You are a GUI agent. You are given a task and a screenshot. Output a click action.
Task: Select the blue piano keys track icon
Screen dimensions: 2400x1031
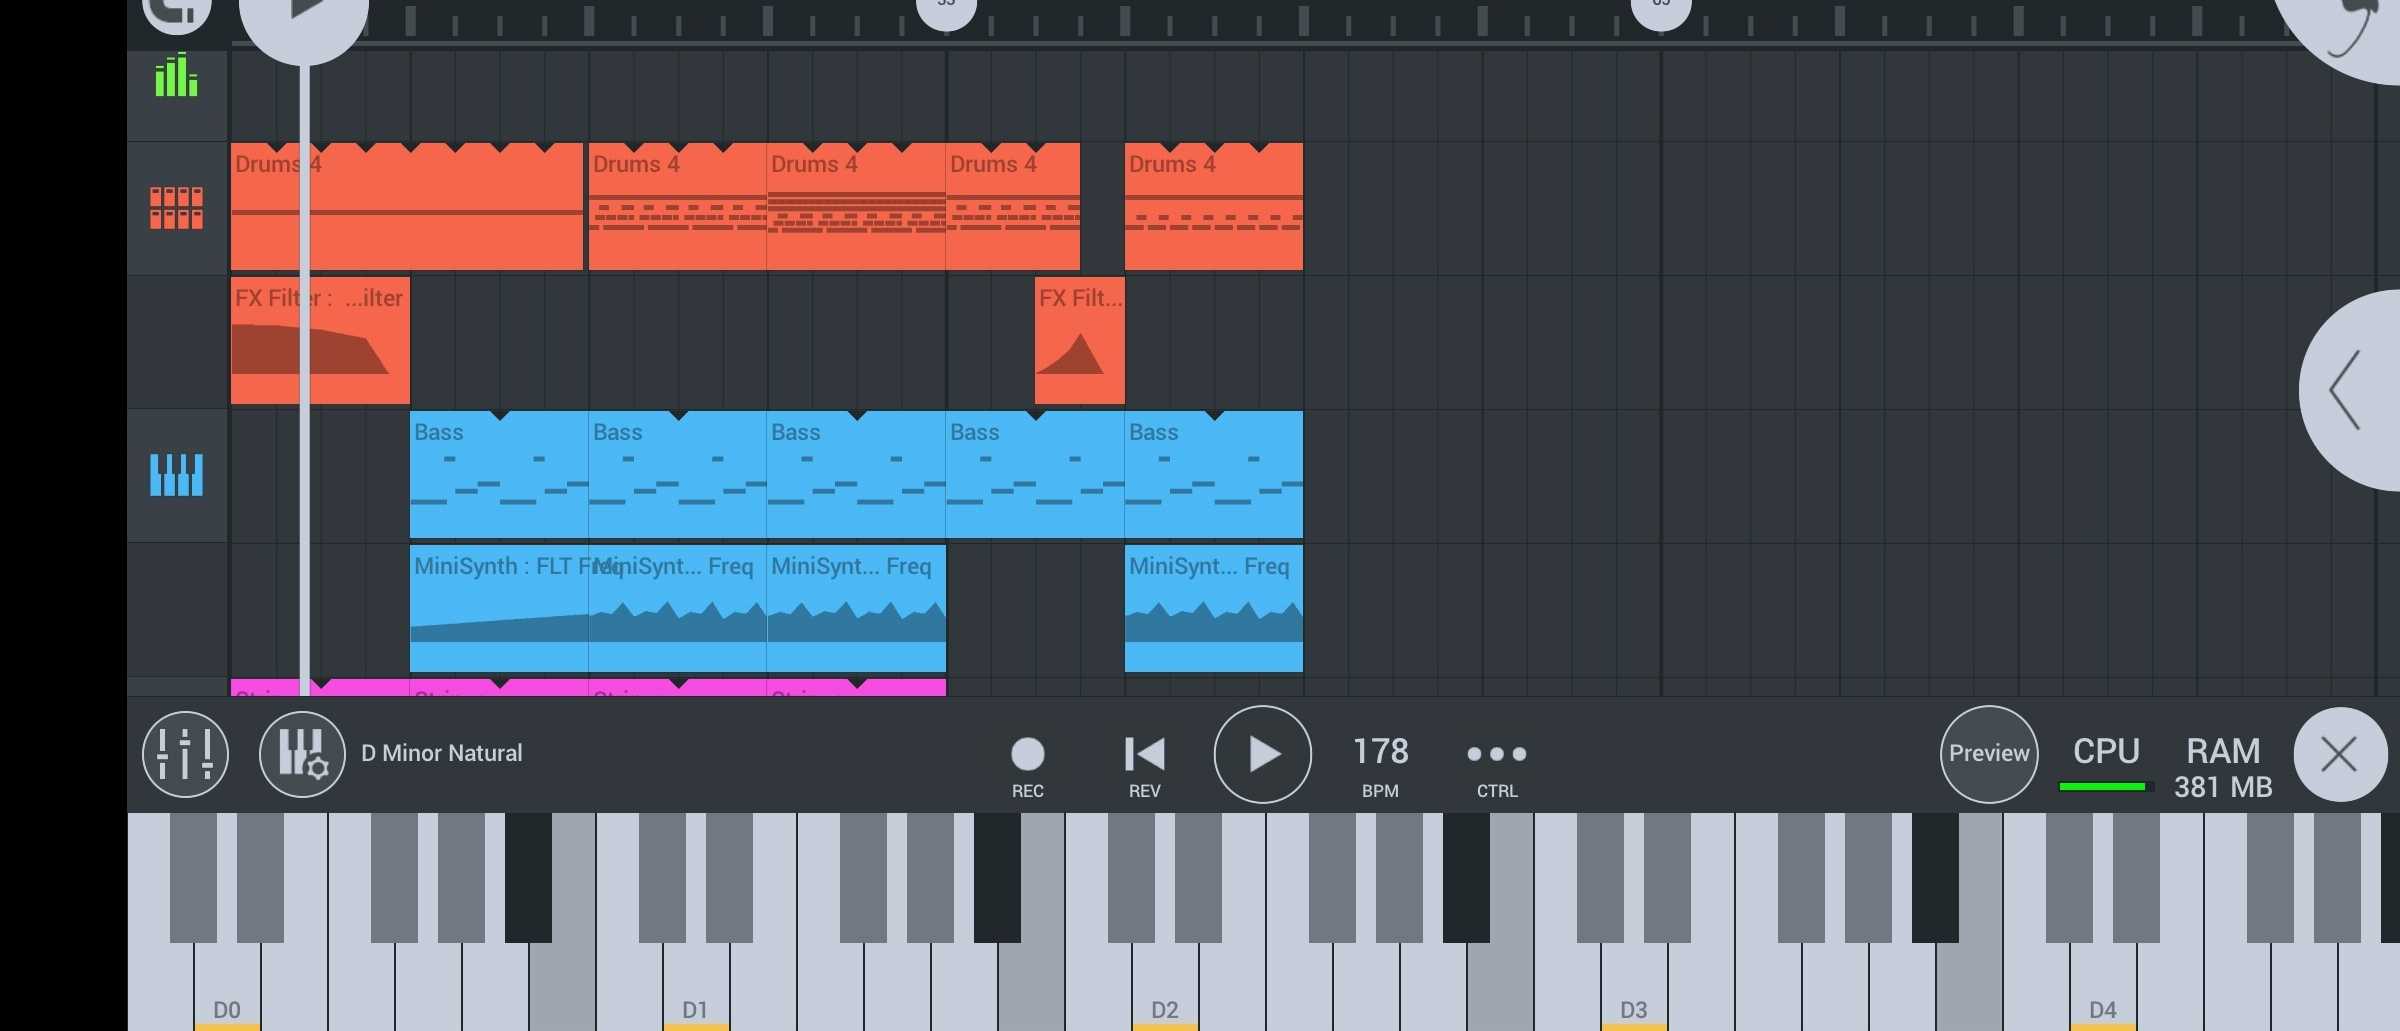tap(176, 475)
